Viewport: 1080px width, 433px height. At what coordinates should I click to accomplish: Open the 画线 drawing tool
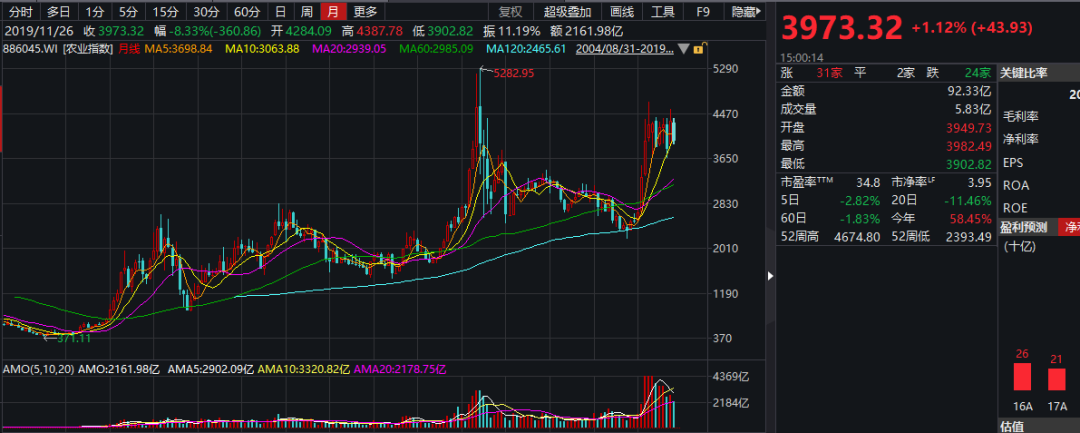coord(621,12)
